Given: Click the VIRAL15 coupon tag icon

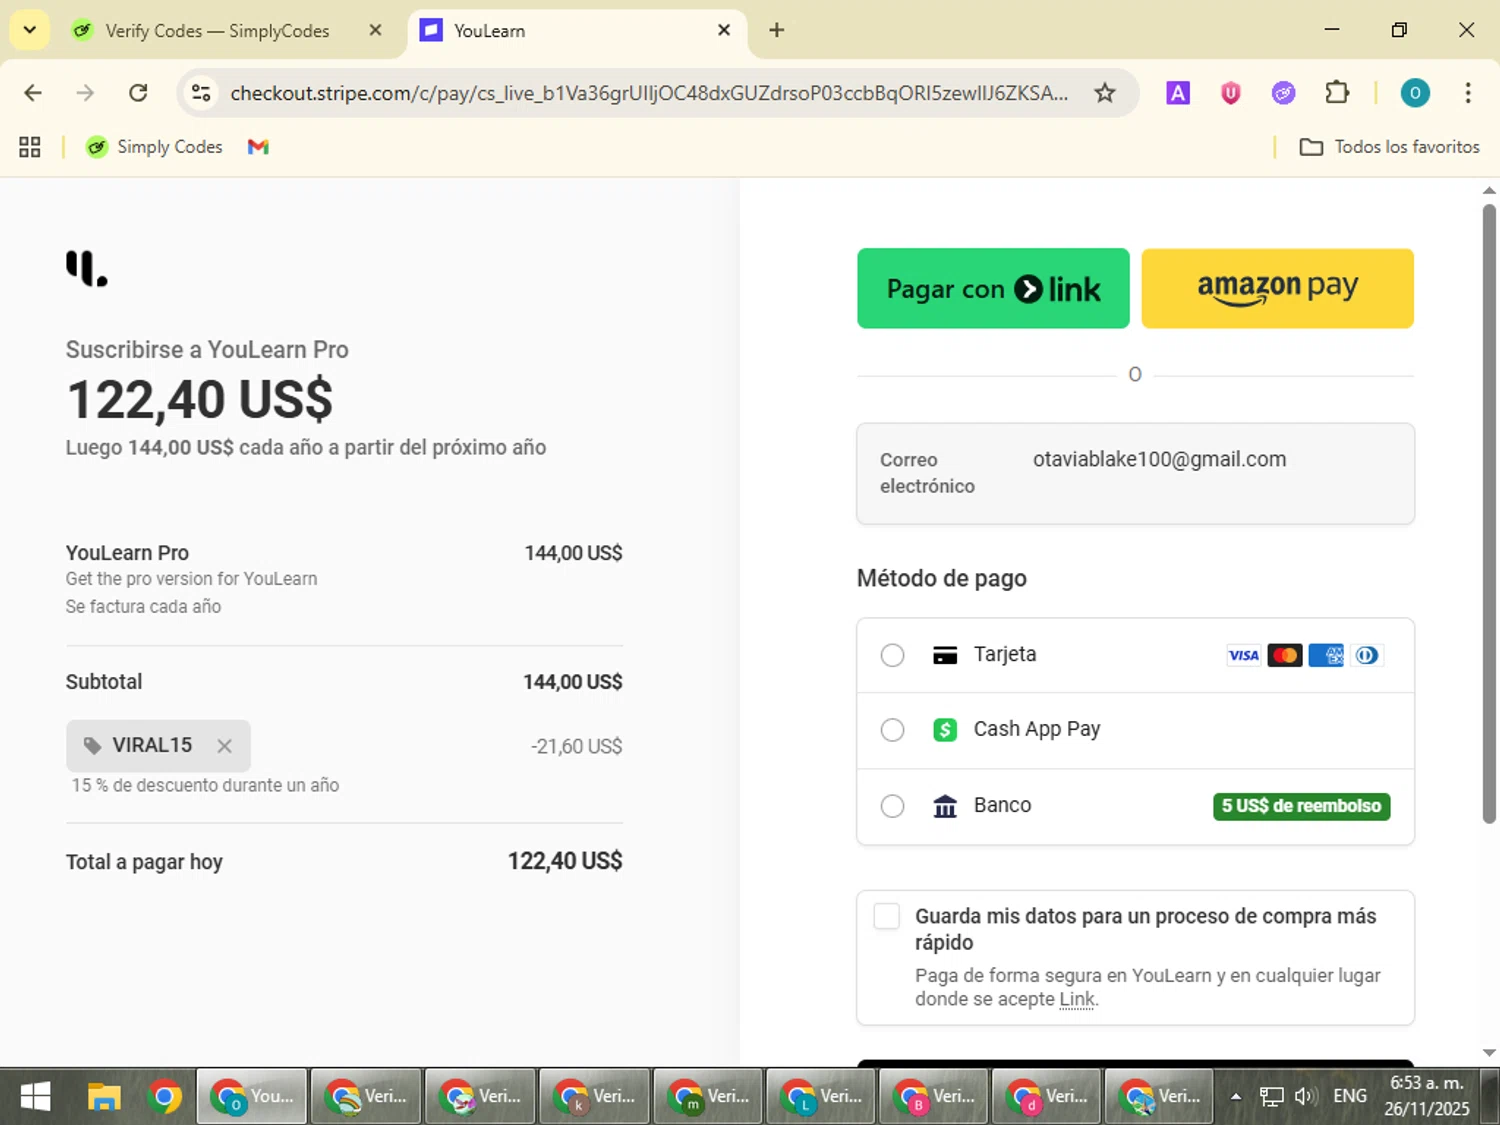Looking at the screenshot, I should 92,746.
